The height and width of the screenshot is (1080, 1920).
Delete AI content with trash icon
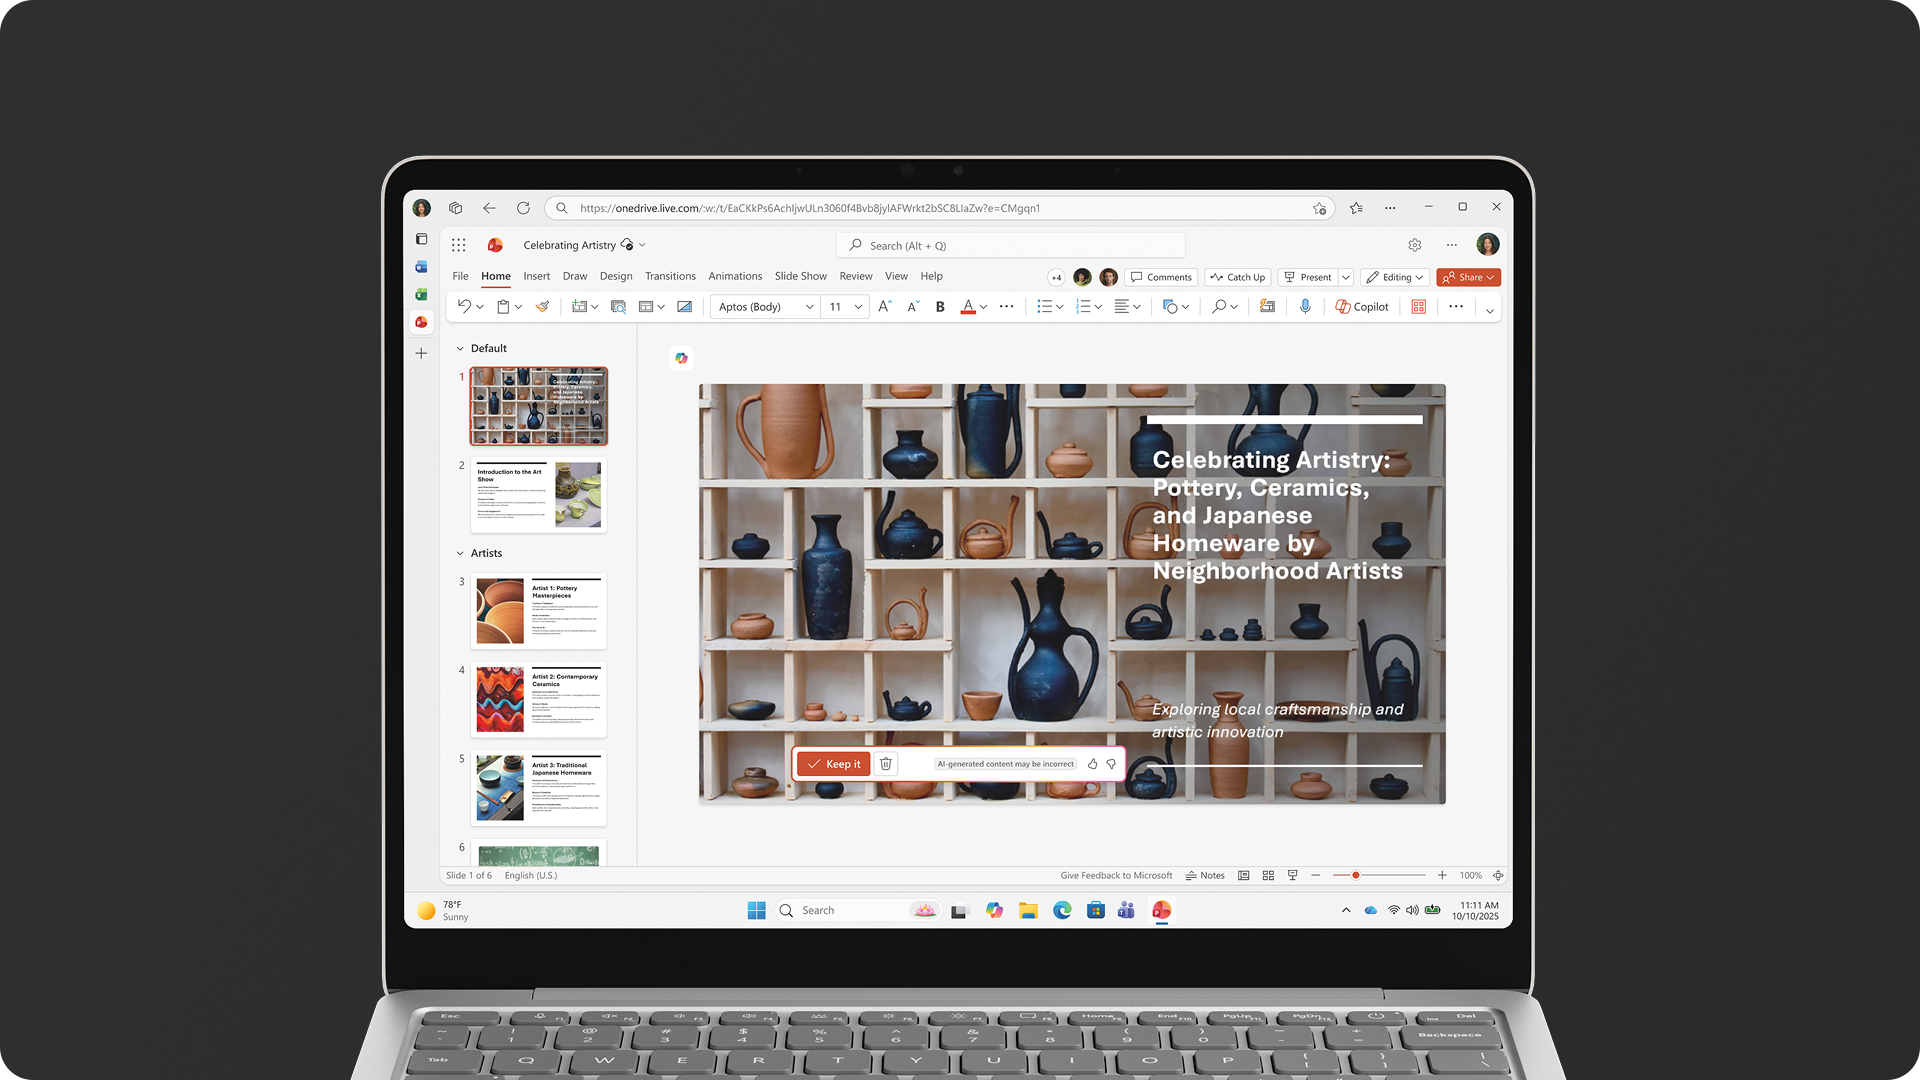(885, 764)
